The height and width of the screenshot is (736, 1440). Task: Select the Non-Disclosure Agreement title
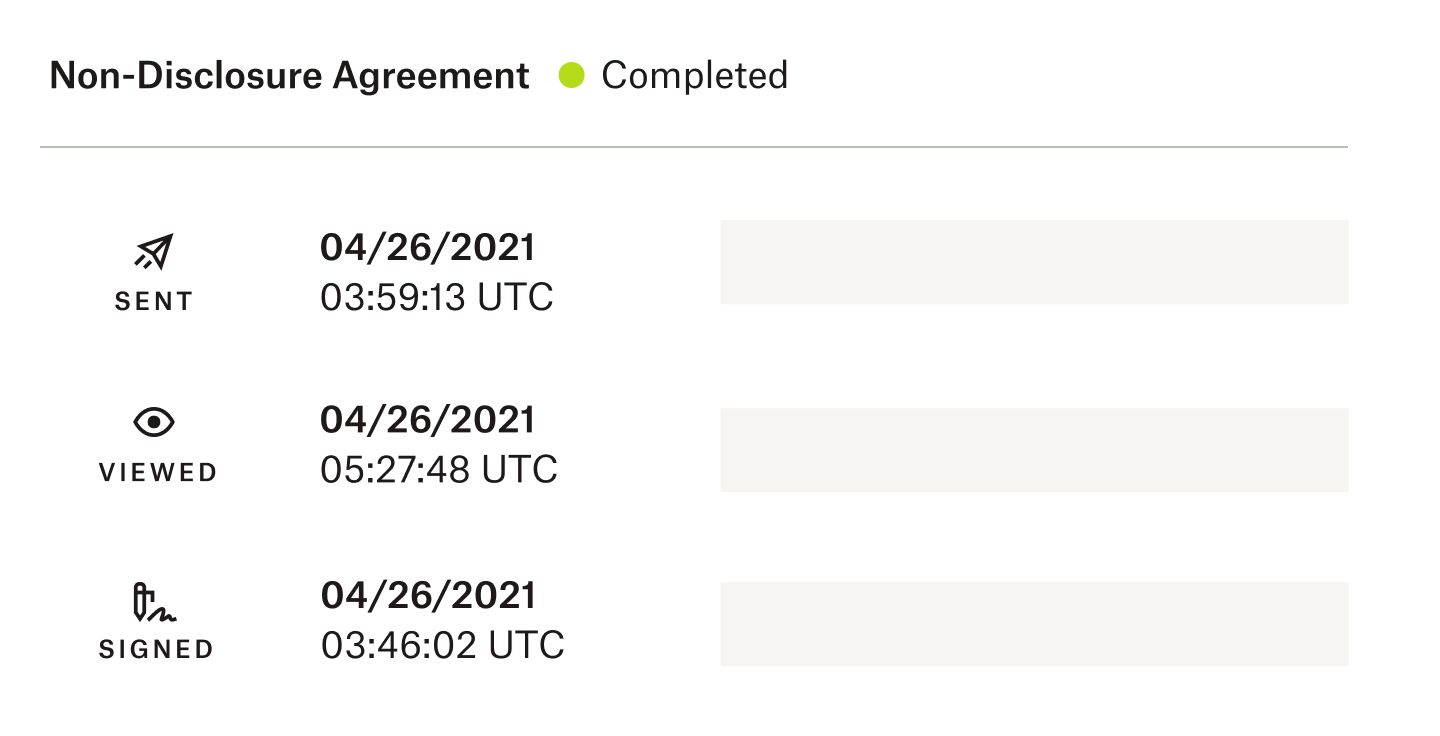(289, 76)
